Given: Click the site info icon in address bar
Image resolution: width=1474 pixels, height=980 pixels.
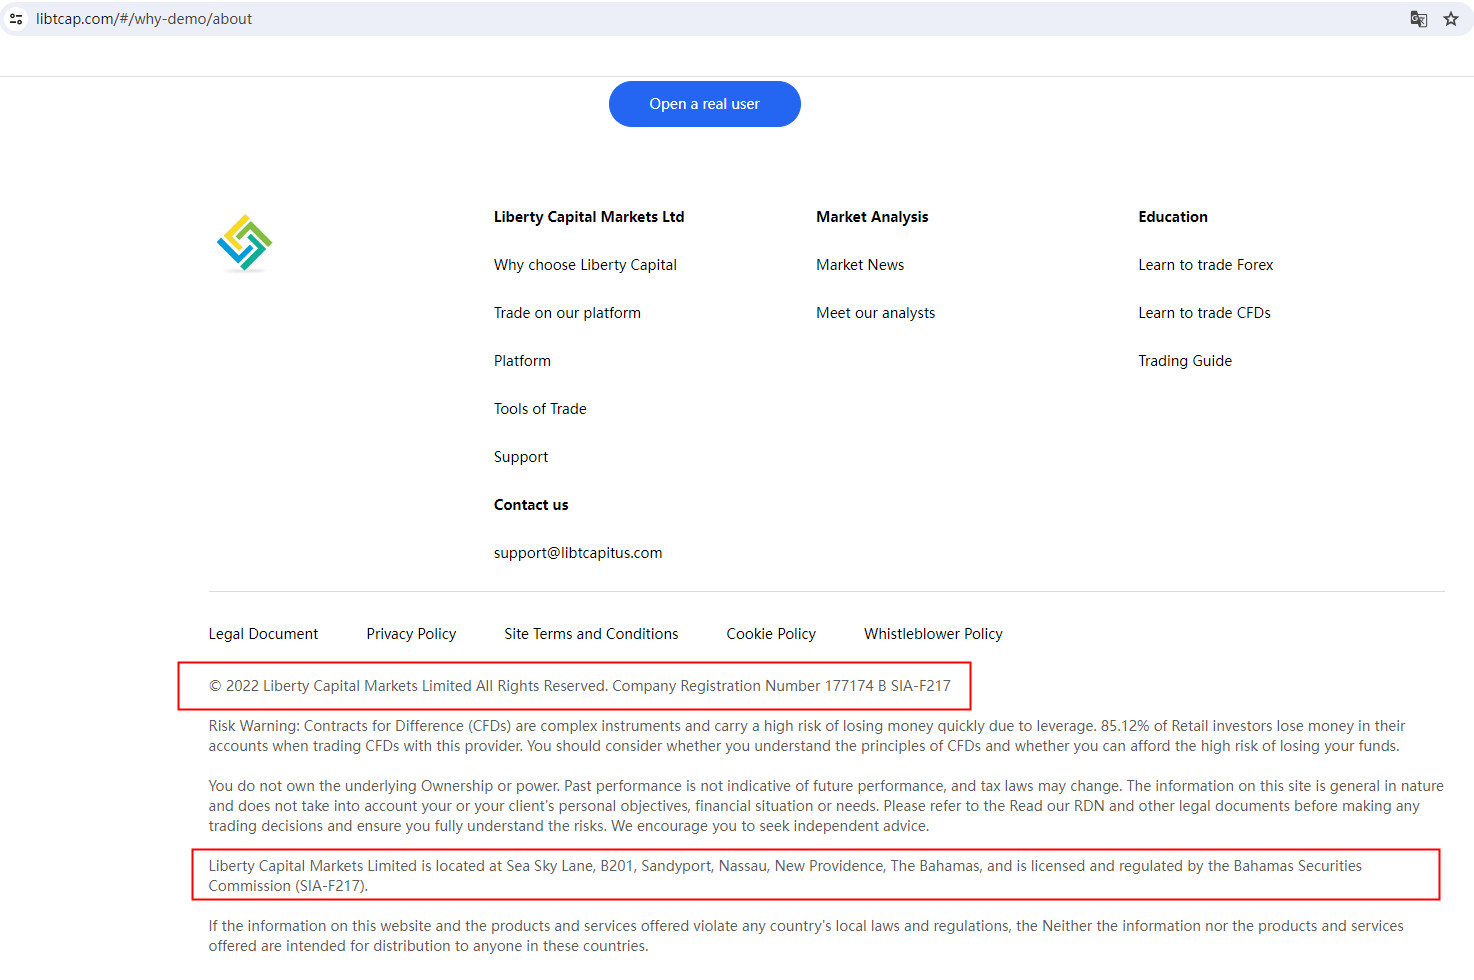Looking at the screenshot, I should (x=16, y=19).
